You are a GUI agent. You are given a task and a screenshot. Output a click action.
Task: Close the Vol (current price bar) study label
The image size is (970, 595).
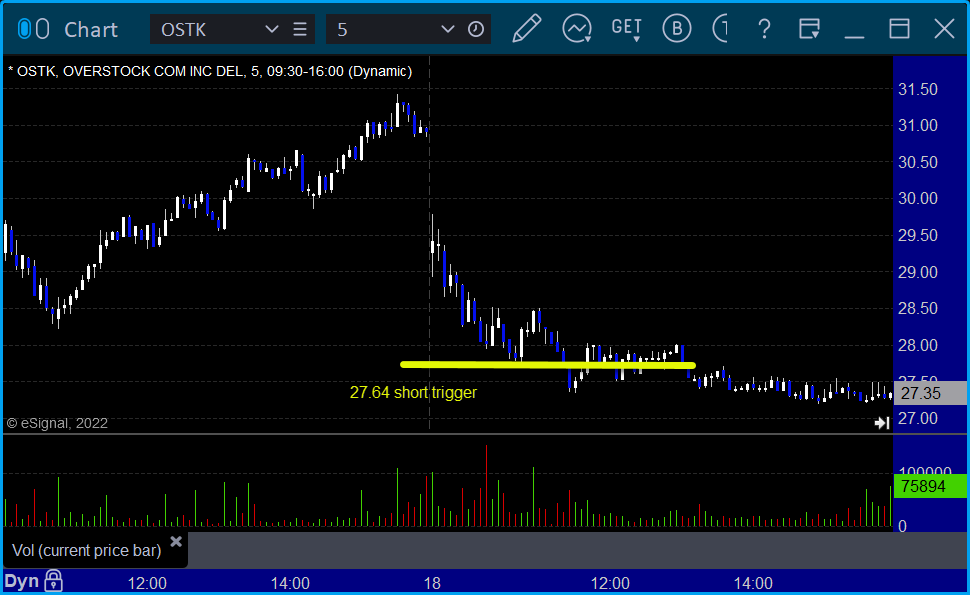176,542
